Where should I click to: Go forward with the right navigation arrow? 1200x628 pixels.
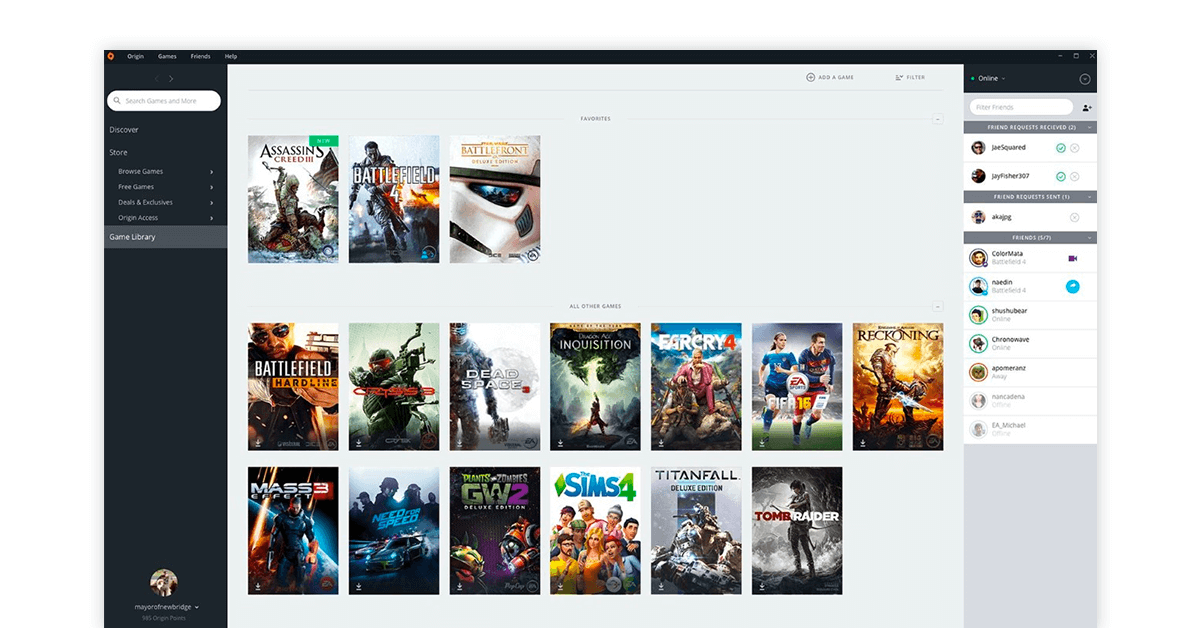click(171, 79)
